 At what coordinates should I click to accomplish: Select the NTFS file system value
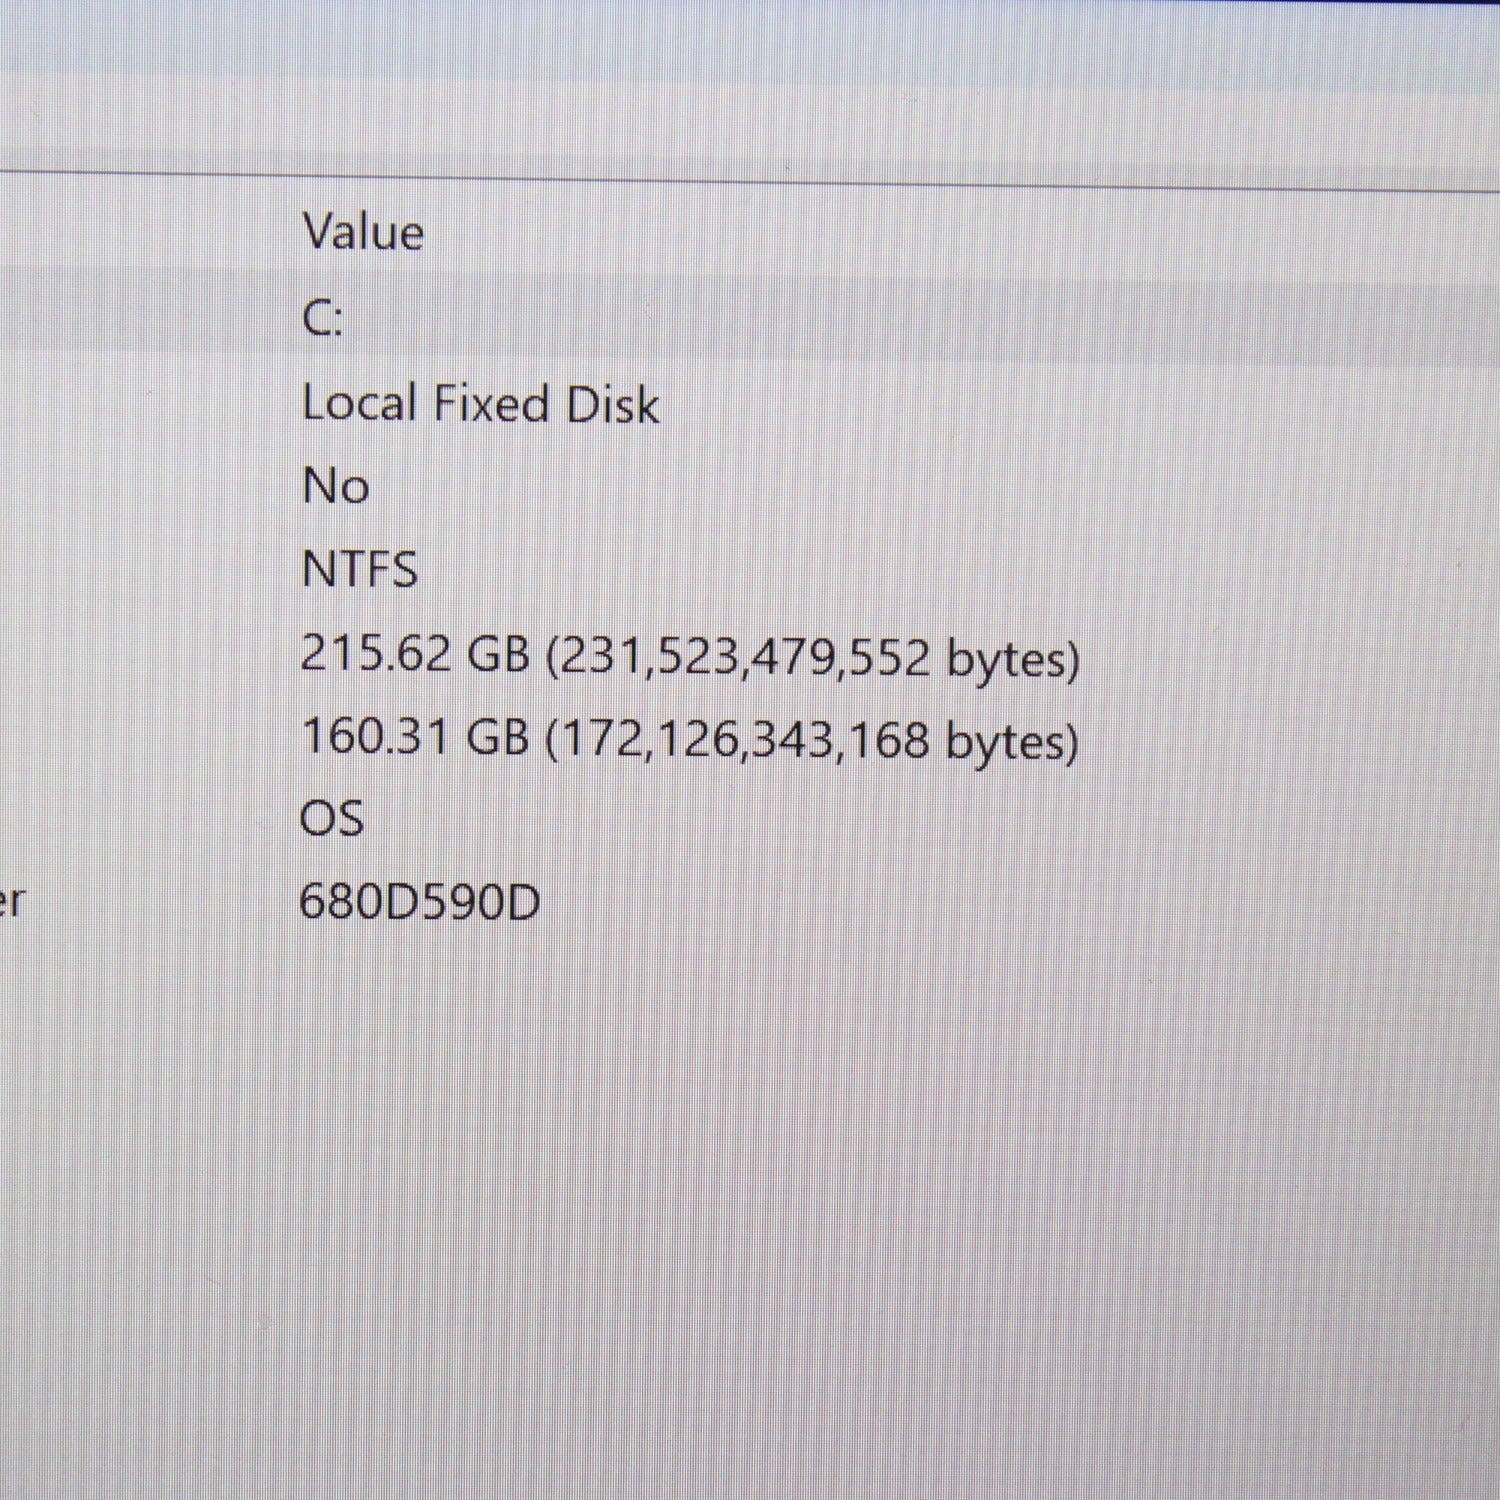(359, 570)
